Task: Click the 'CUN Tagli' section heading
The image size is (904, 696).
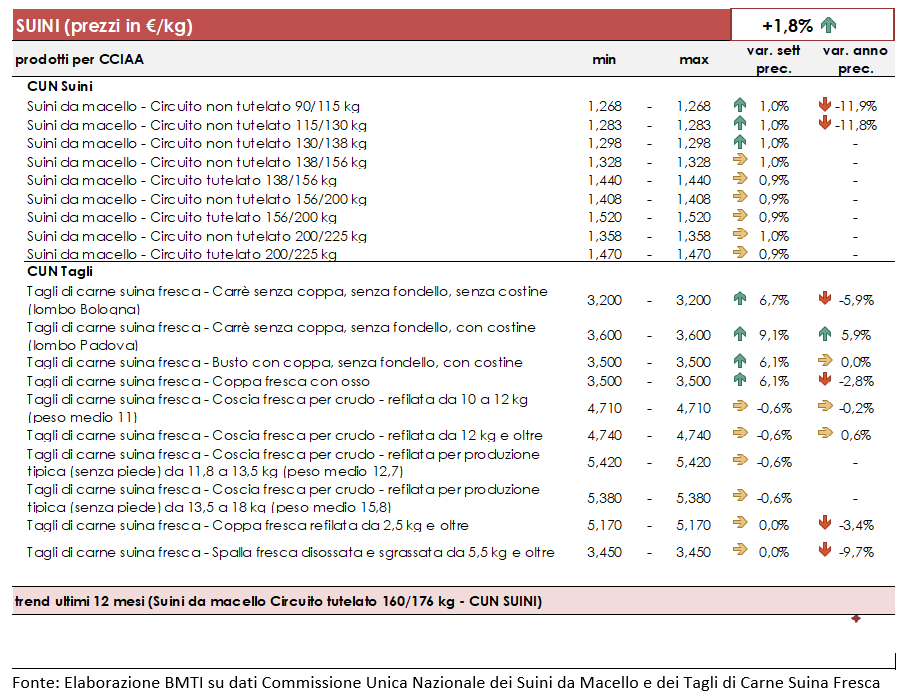Action: coord(60,272)
